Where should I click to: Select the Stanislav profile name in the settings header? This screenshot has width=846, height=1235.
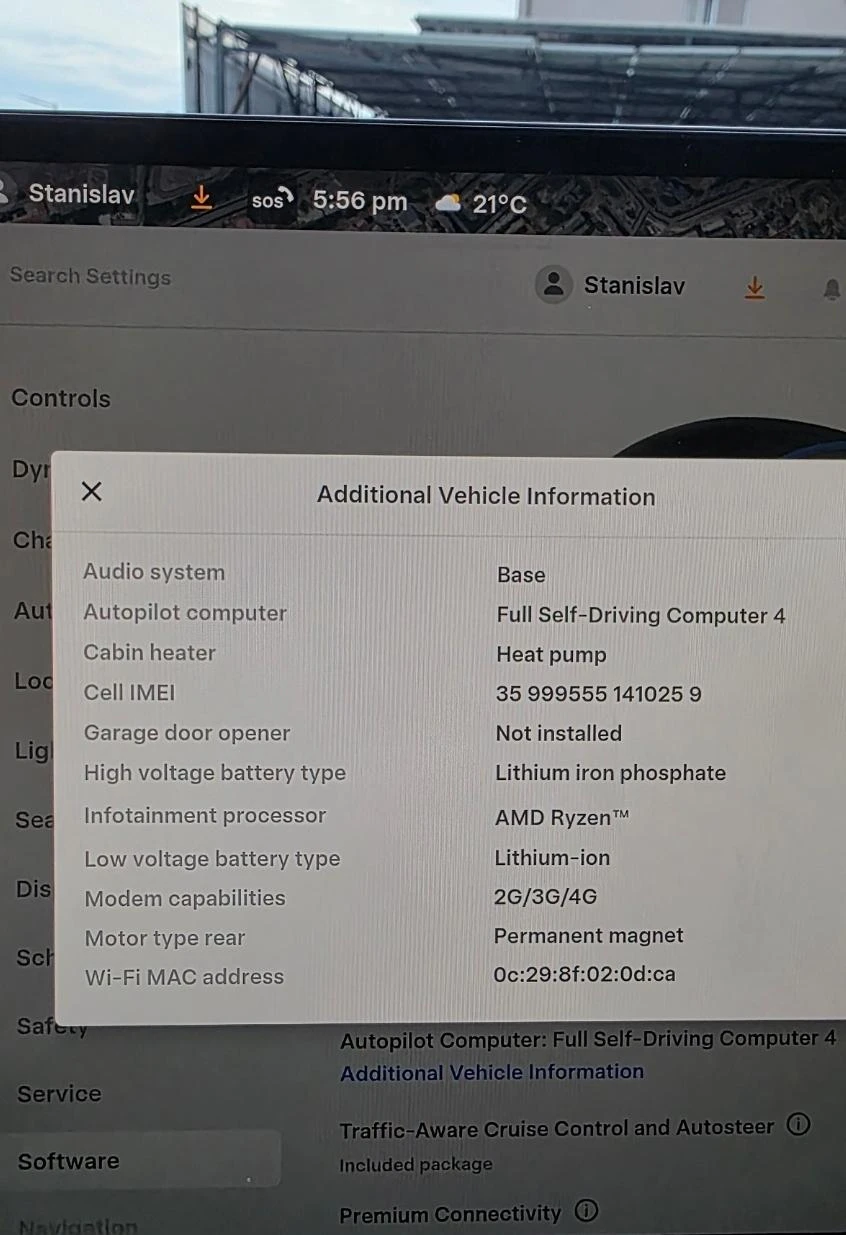pos(634,286)
